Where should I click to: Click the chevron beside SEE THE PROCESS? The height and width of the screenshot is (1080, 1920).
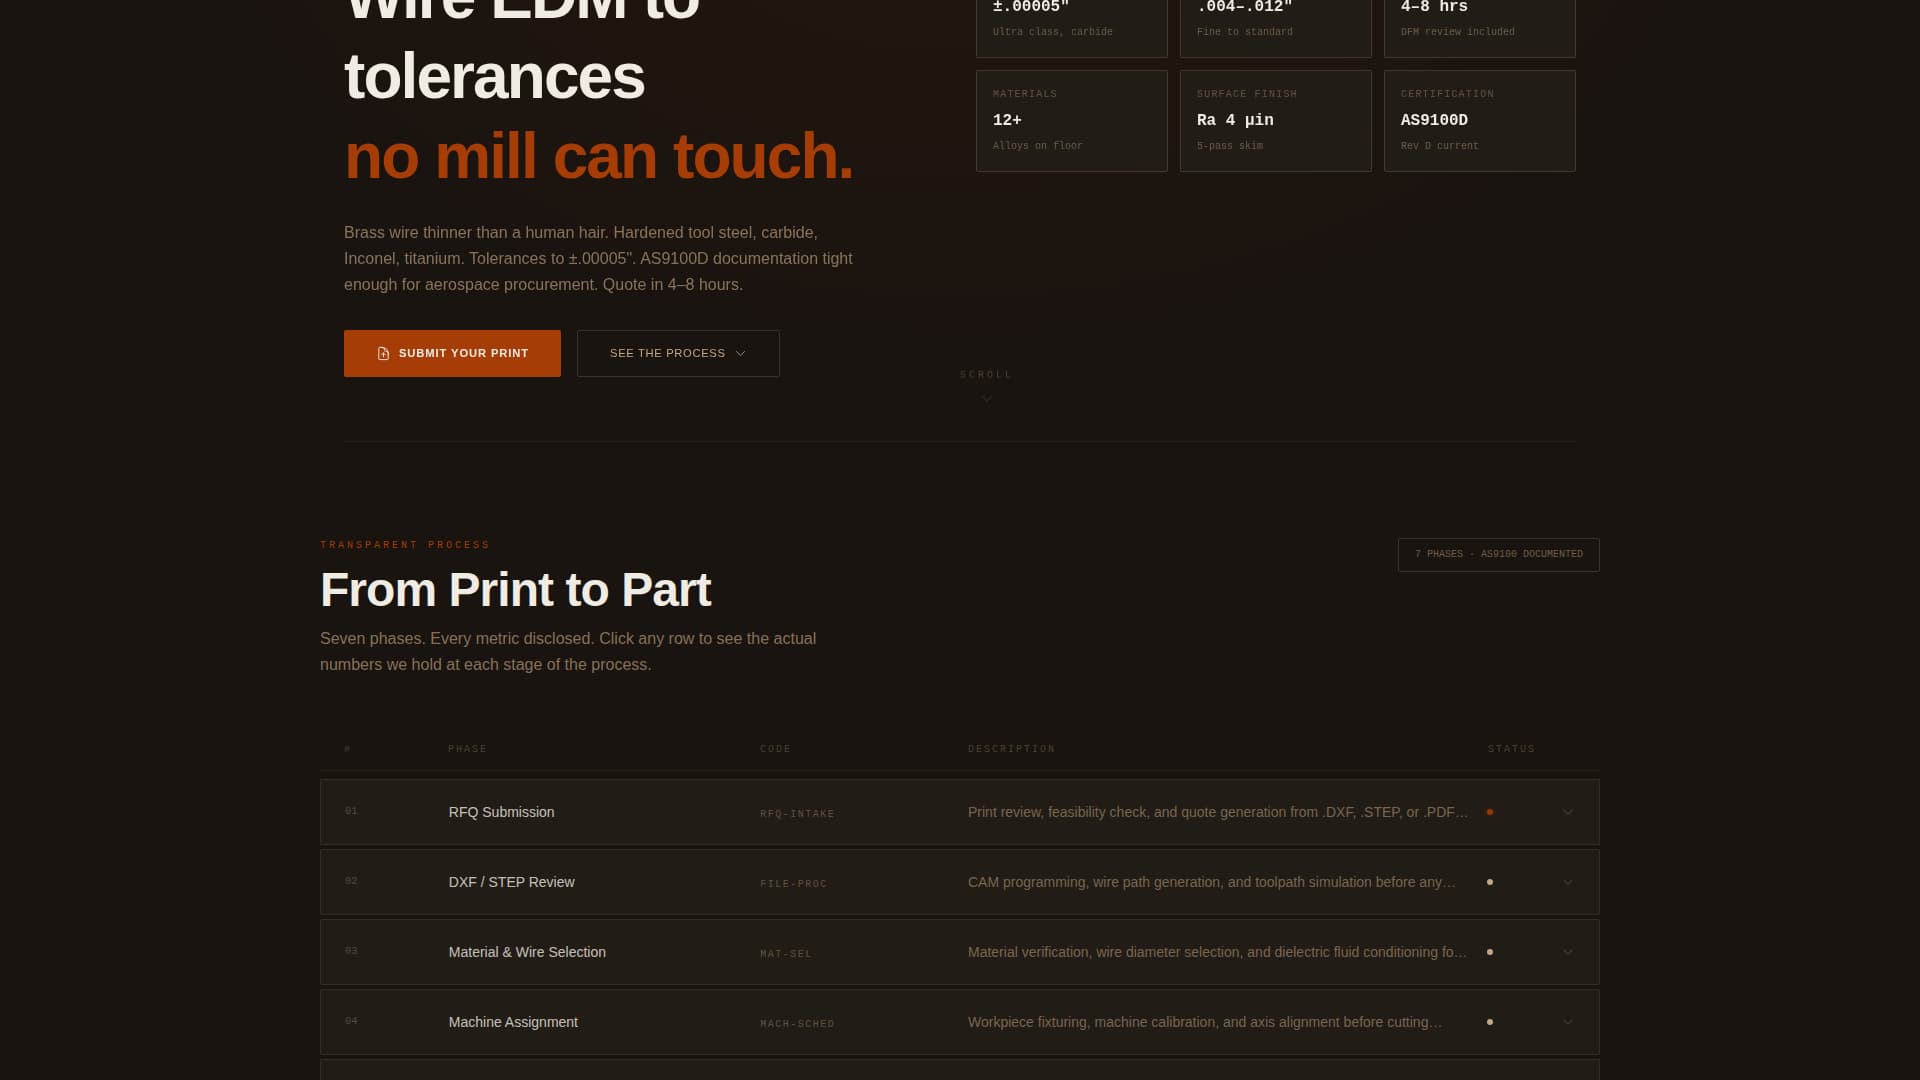click(740, 353)
